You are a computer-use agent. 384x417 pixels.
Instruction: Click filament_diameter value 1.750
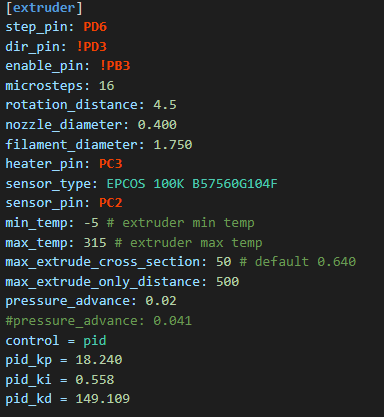(173, 145)
